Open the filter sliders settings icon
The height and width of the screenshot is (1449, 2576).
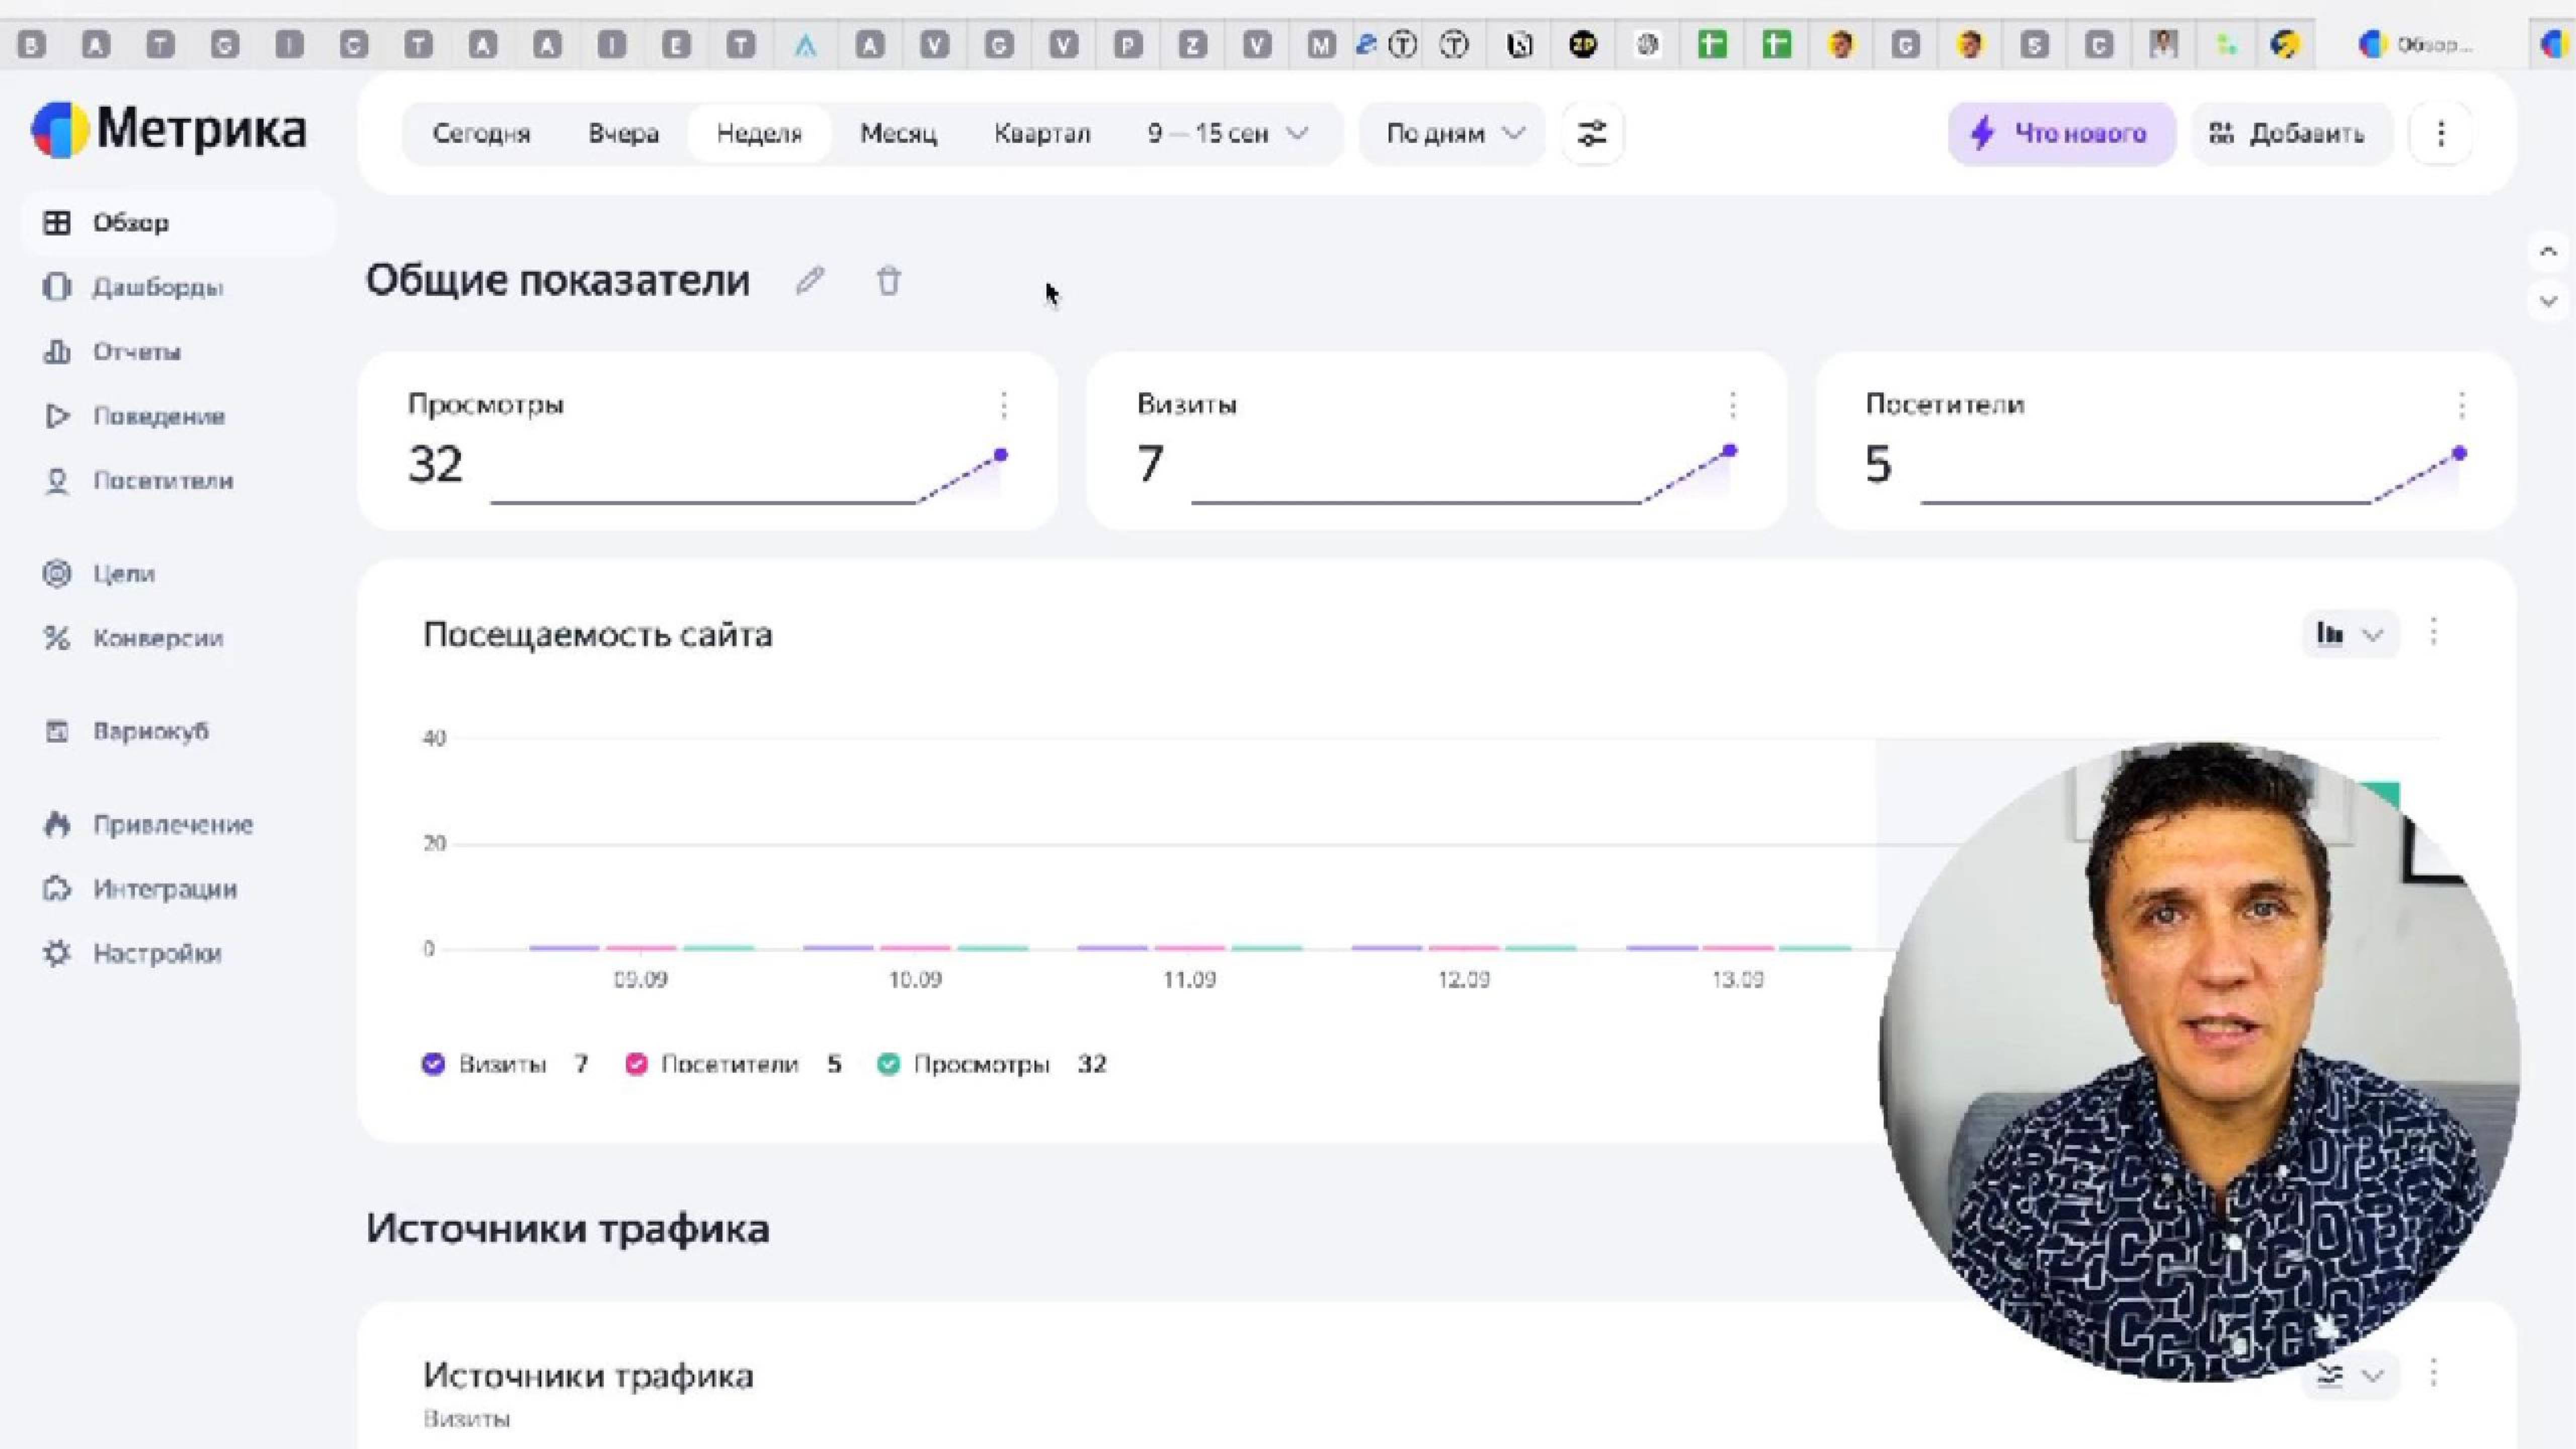tap(1591, 133)
